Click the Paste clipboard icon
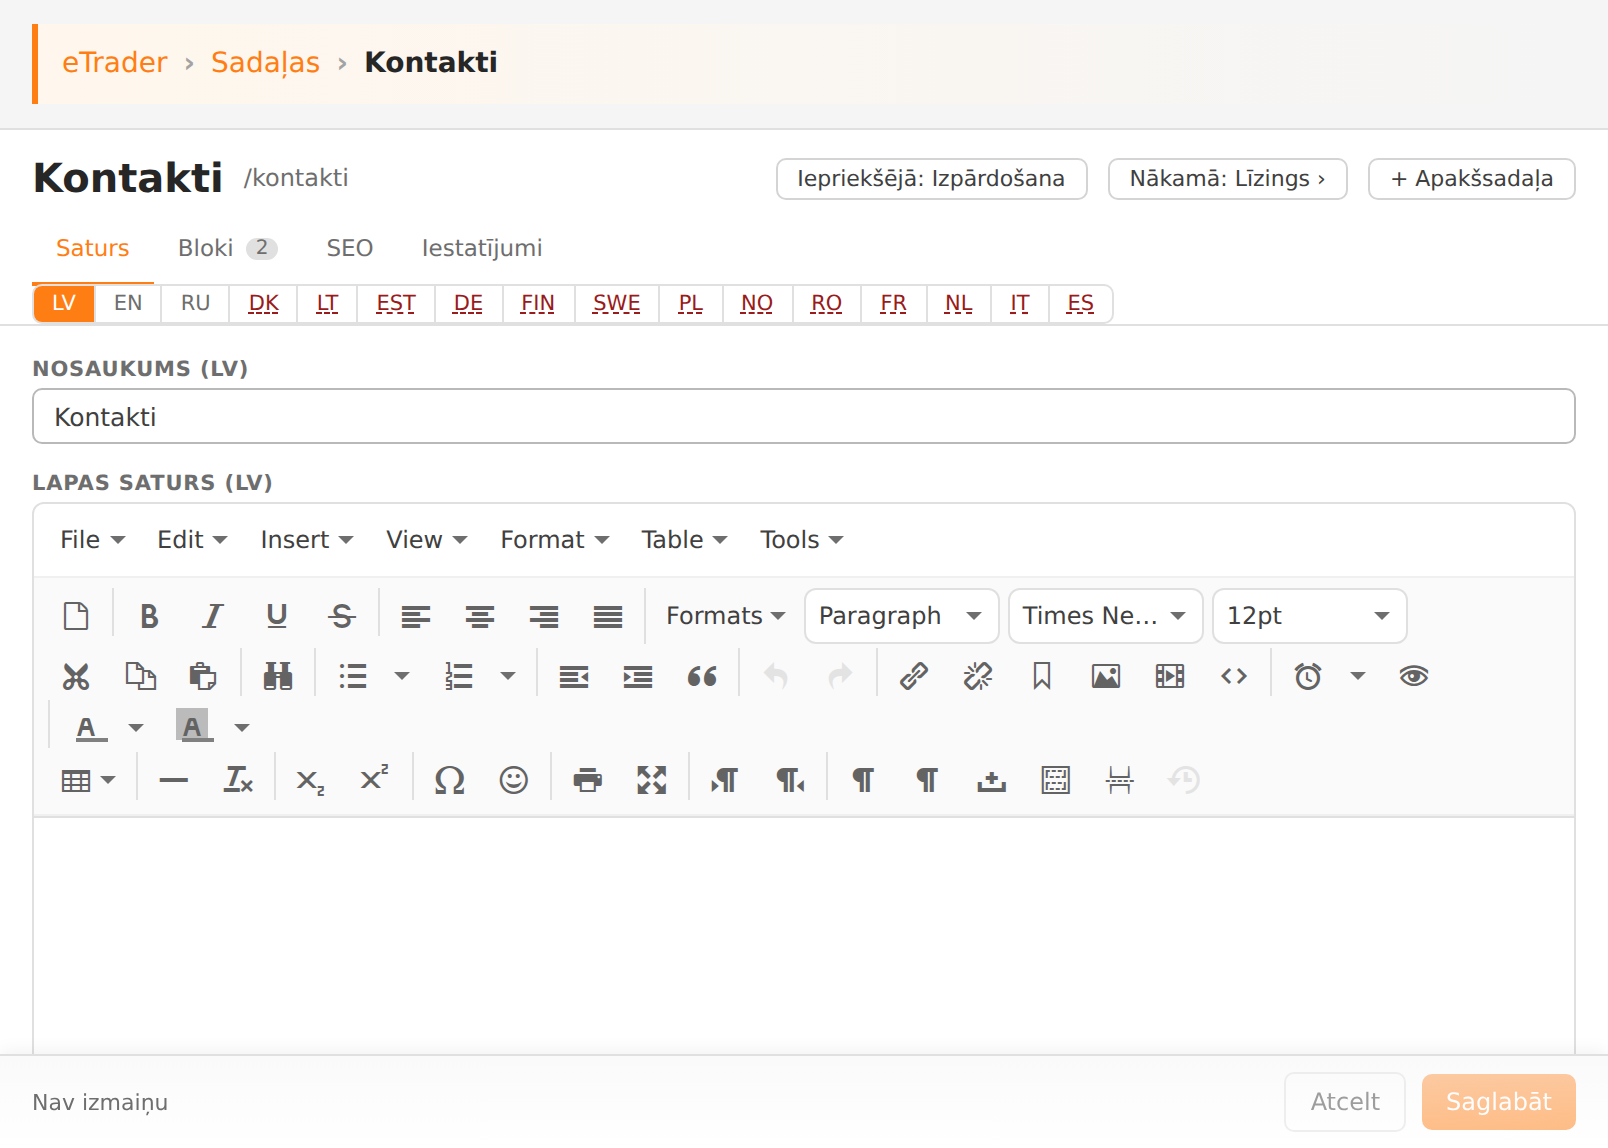Image resolution: width=1608 pixels, height=1148 pixels. point(203,677)
